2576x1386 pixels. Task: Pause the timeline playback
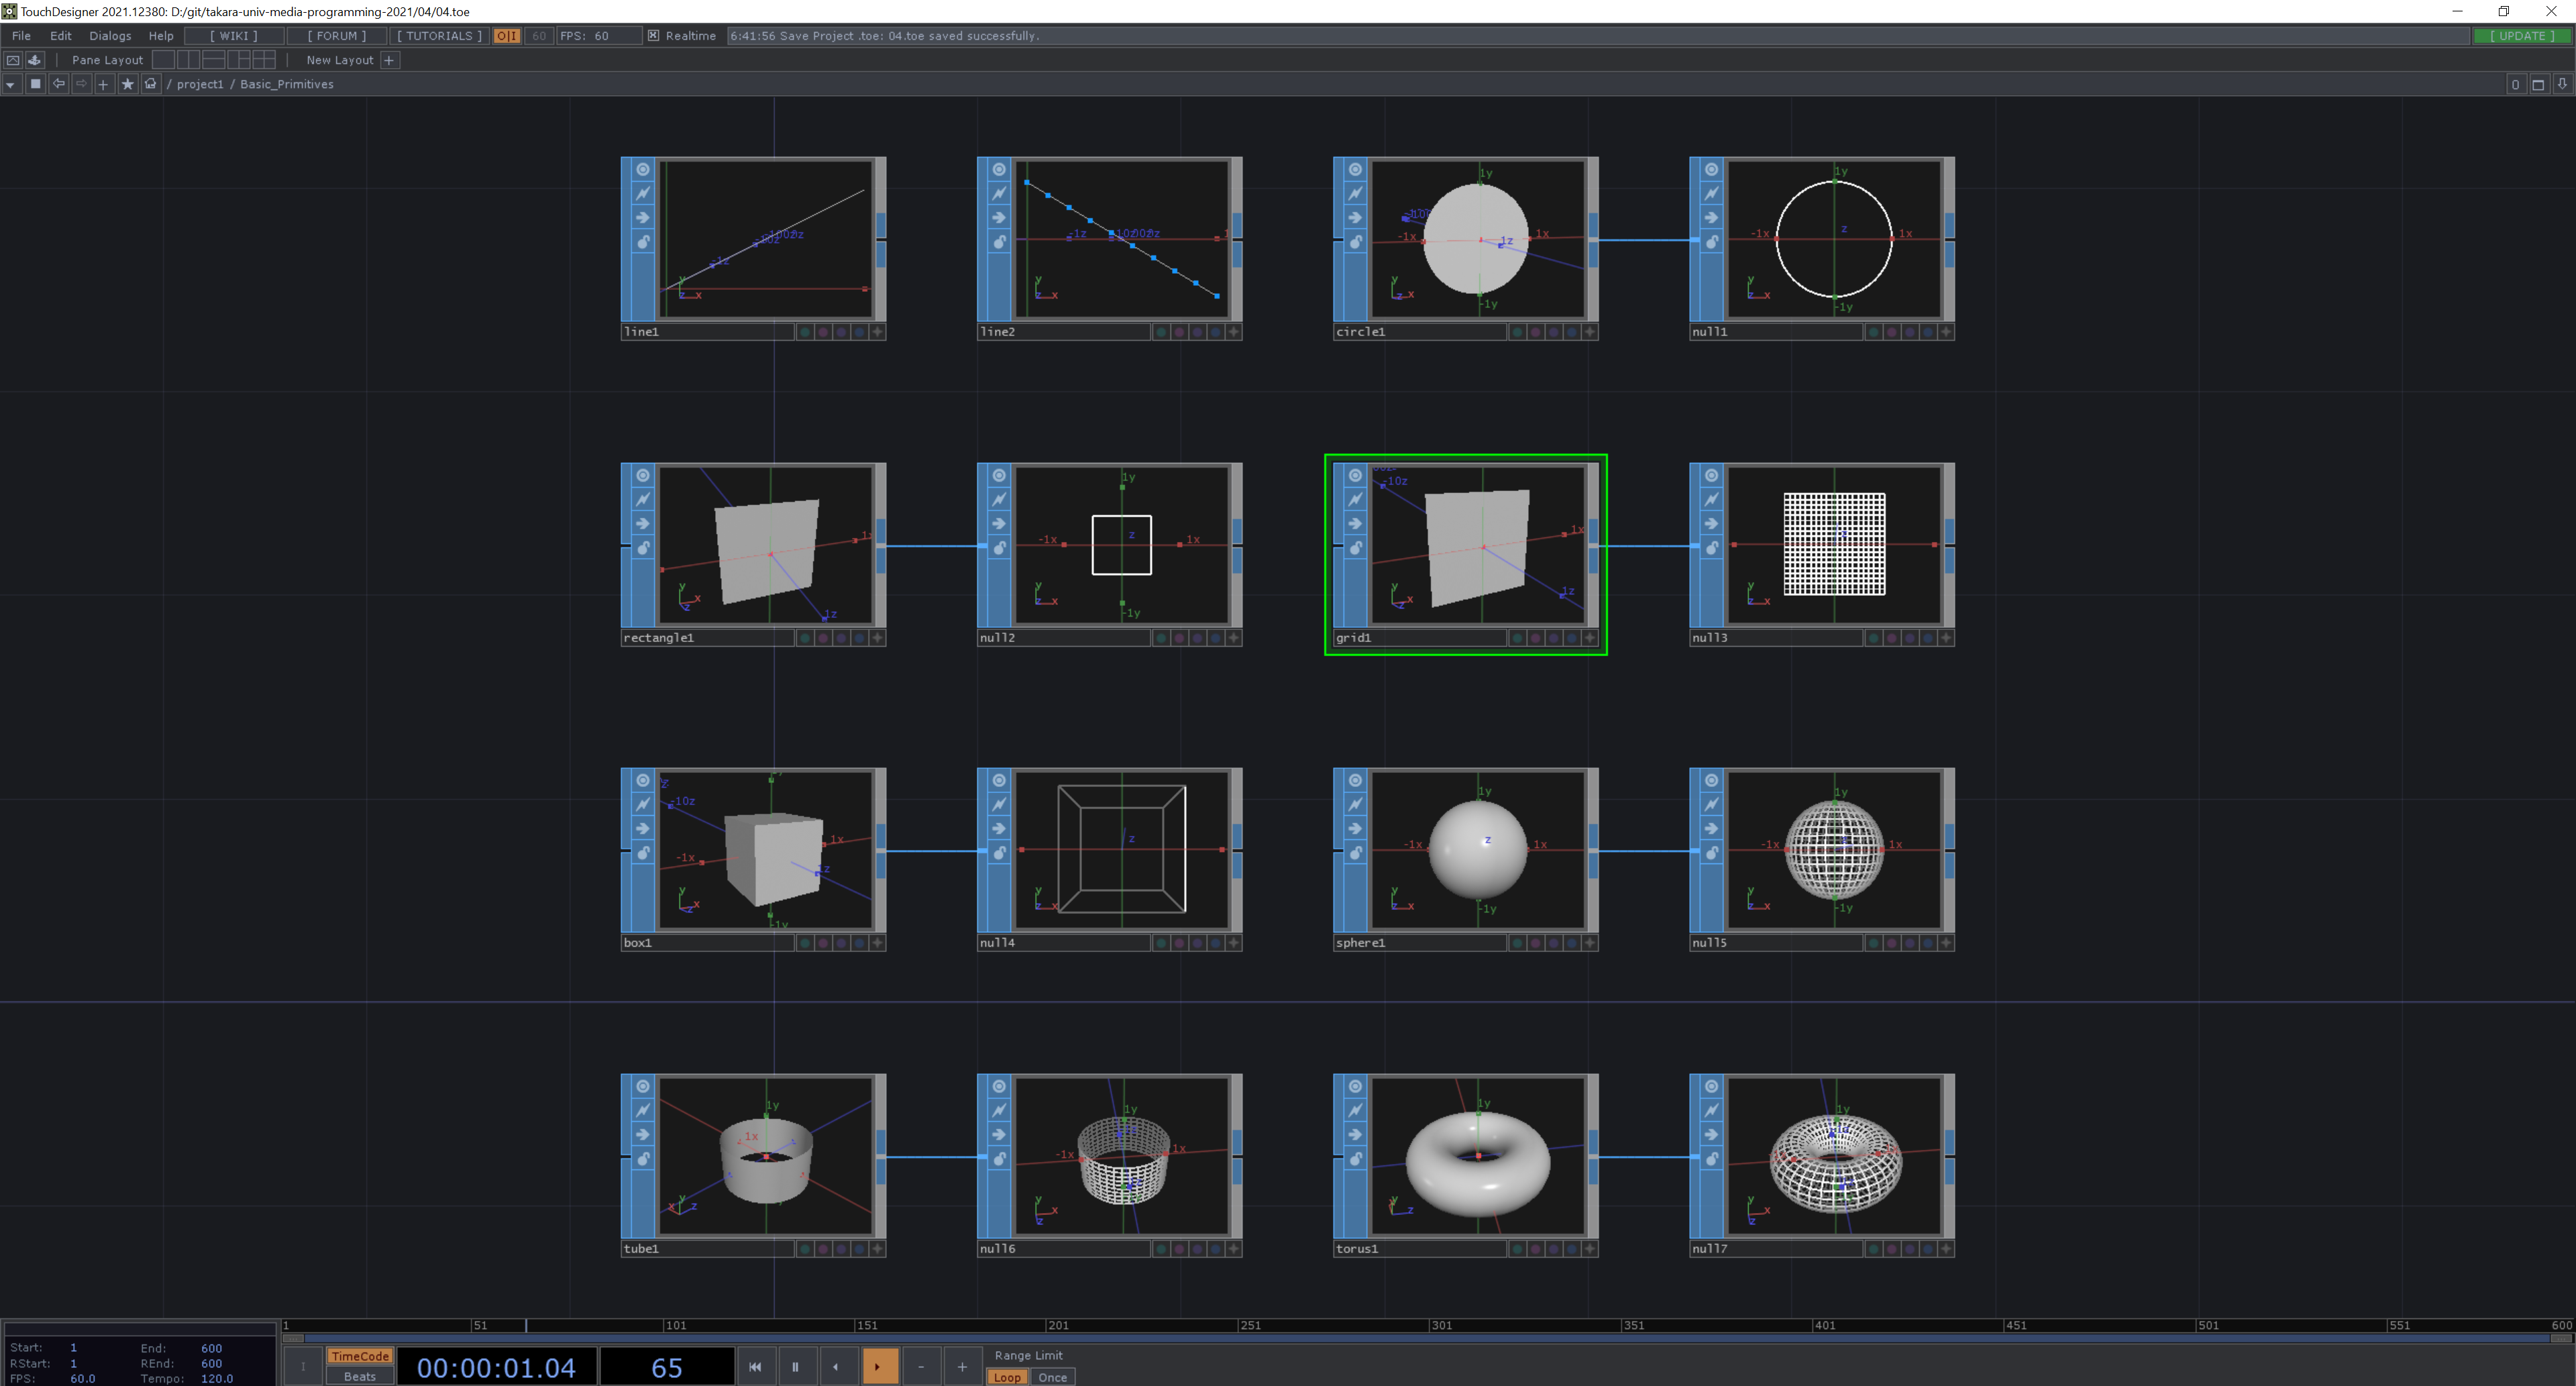pos(795,1366)
